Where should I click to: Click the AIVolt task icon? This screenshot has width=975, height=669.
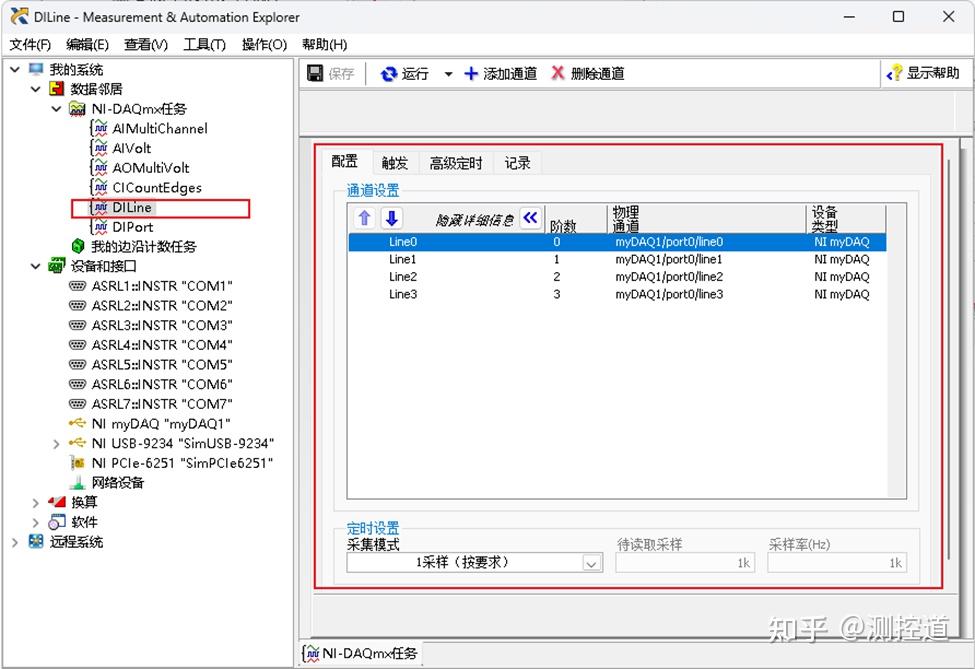[x=99, y=148]
